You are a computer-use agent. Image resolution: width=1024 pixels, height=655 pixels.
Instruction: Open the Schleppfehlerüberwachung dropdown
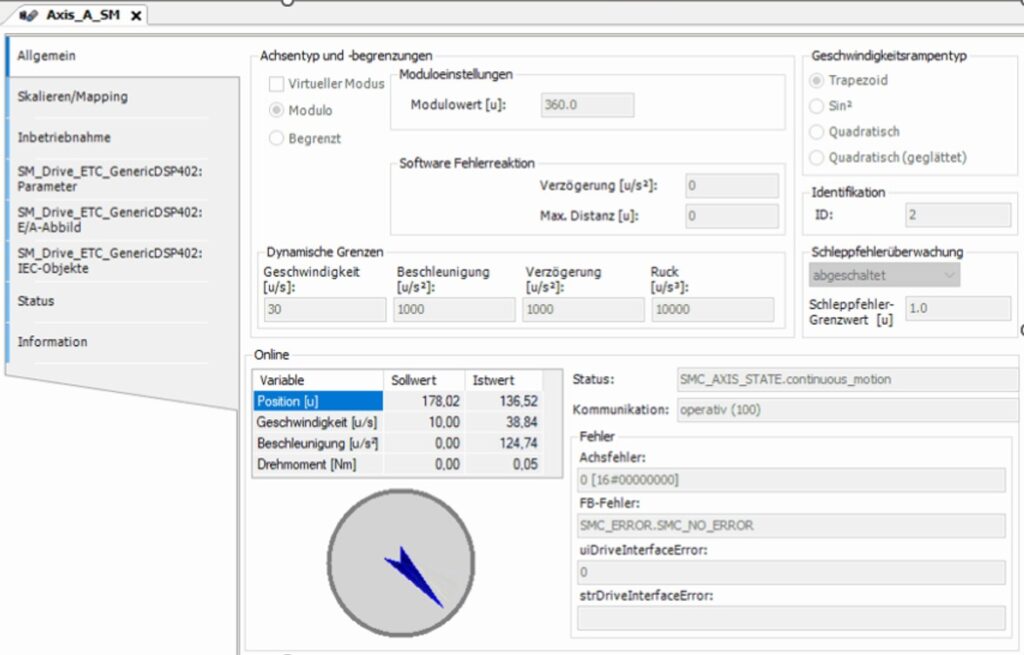884,275
